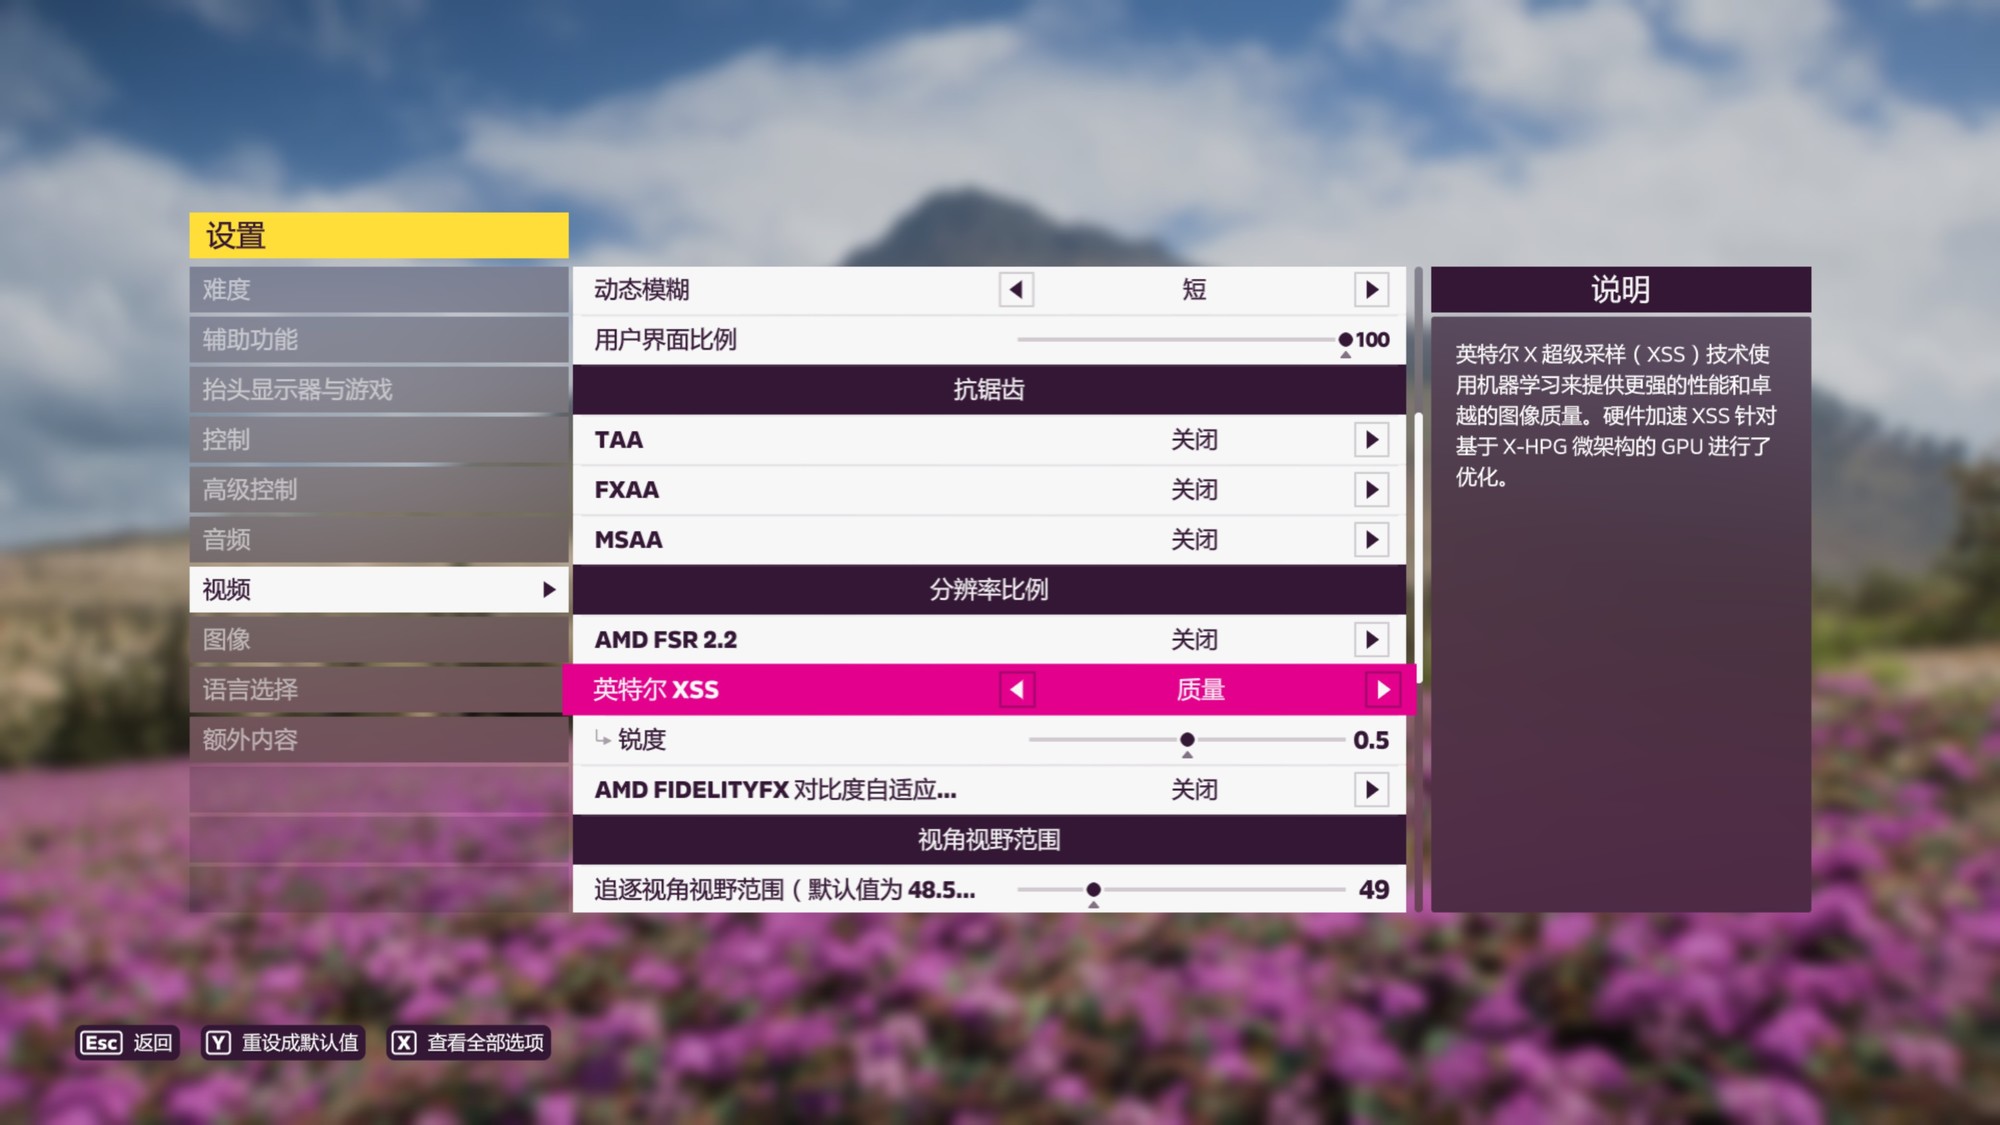Adjust the 锐度 sharpness slider

(1187, 740)
